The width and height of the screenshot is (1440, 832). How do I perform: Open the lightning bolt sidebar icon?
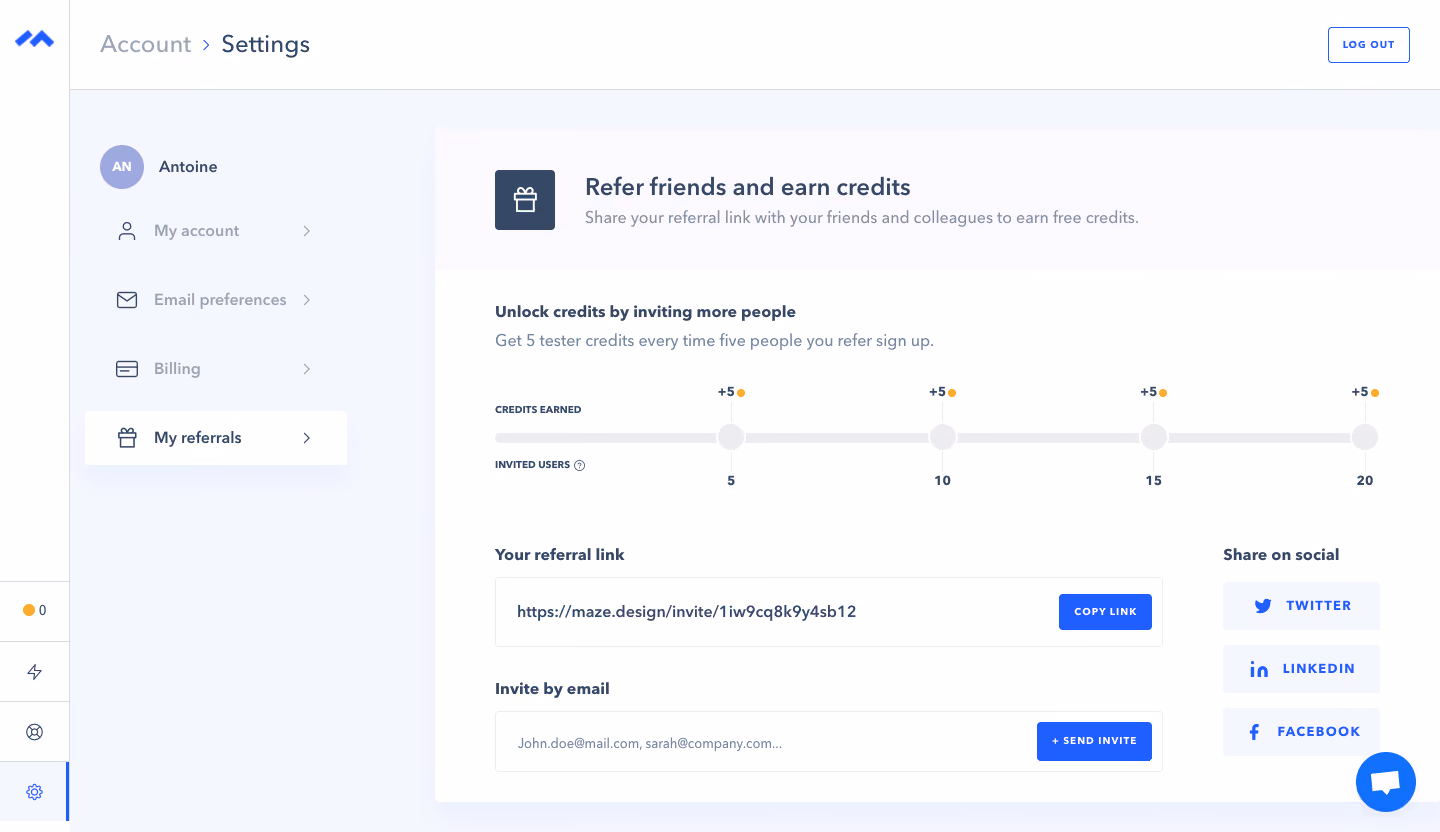[x=34, y=672]
